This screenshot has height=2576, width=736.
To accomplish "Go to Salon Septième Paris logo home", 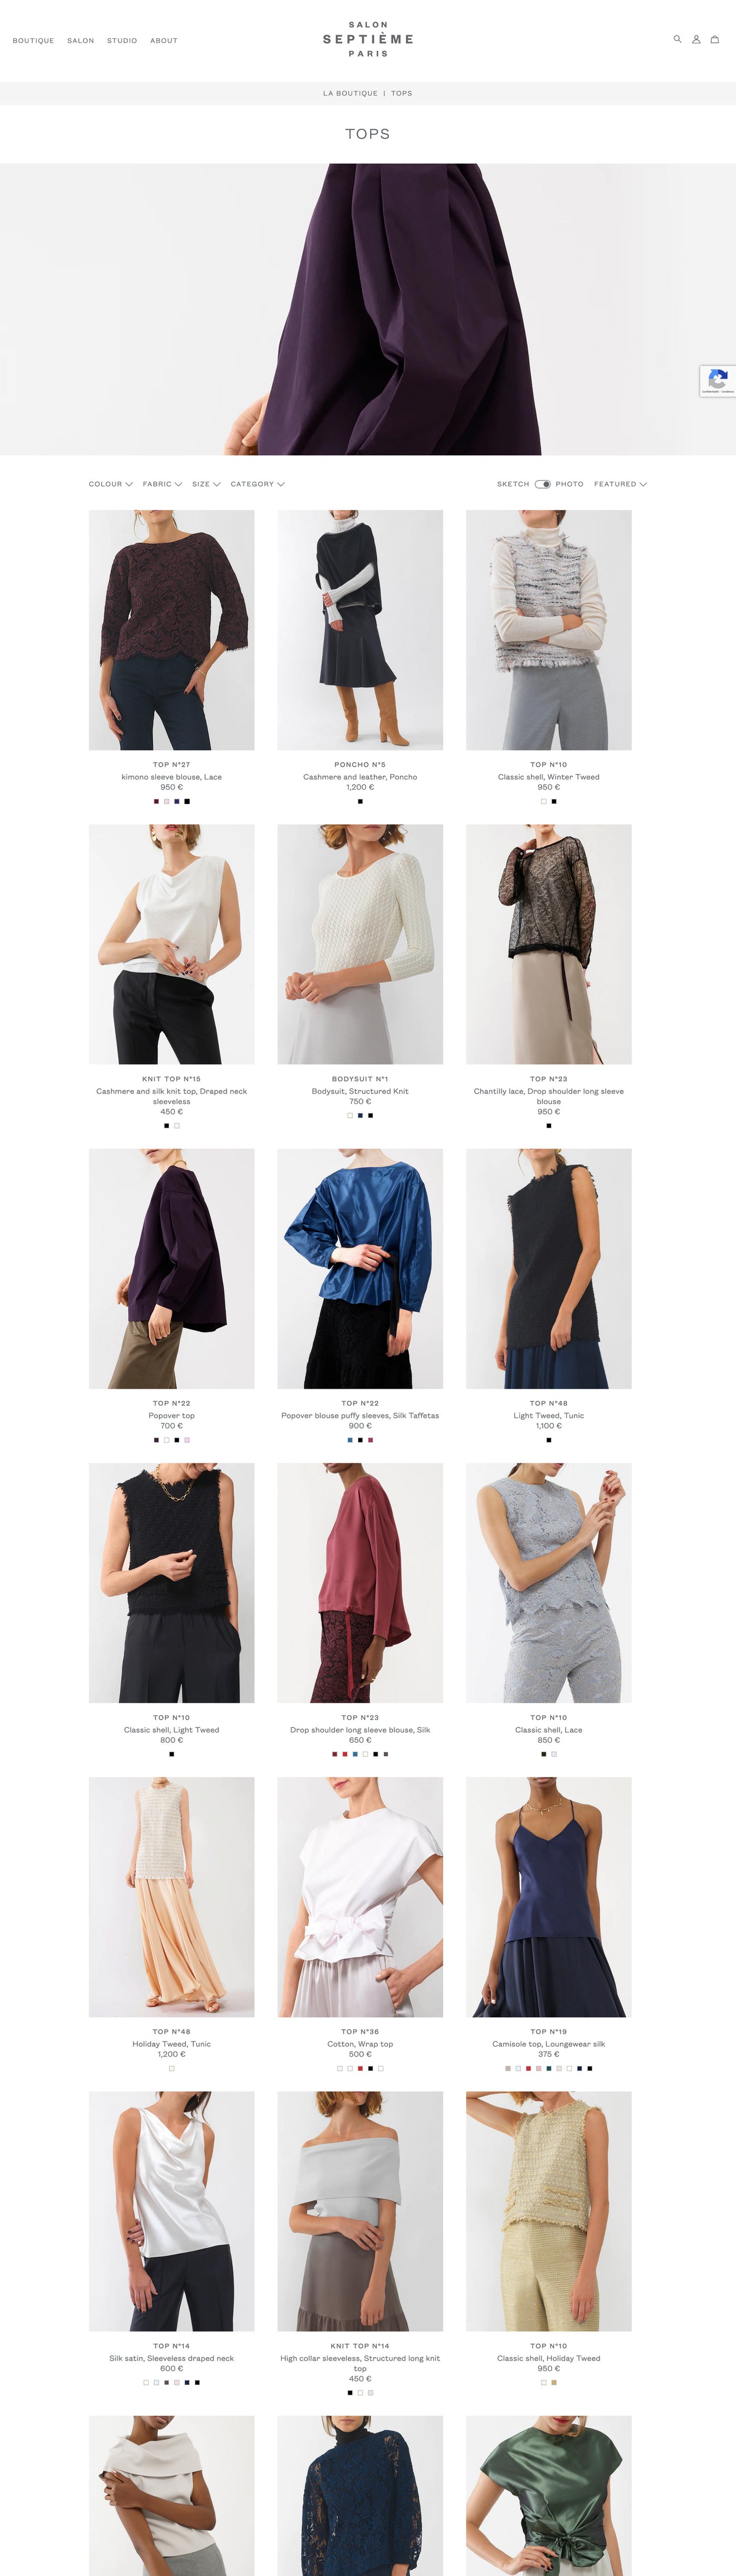I will 368,39.
